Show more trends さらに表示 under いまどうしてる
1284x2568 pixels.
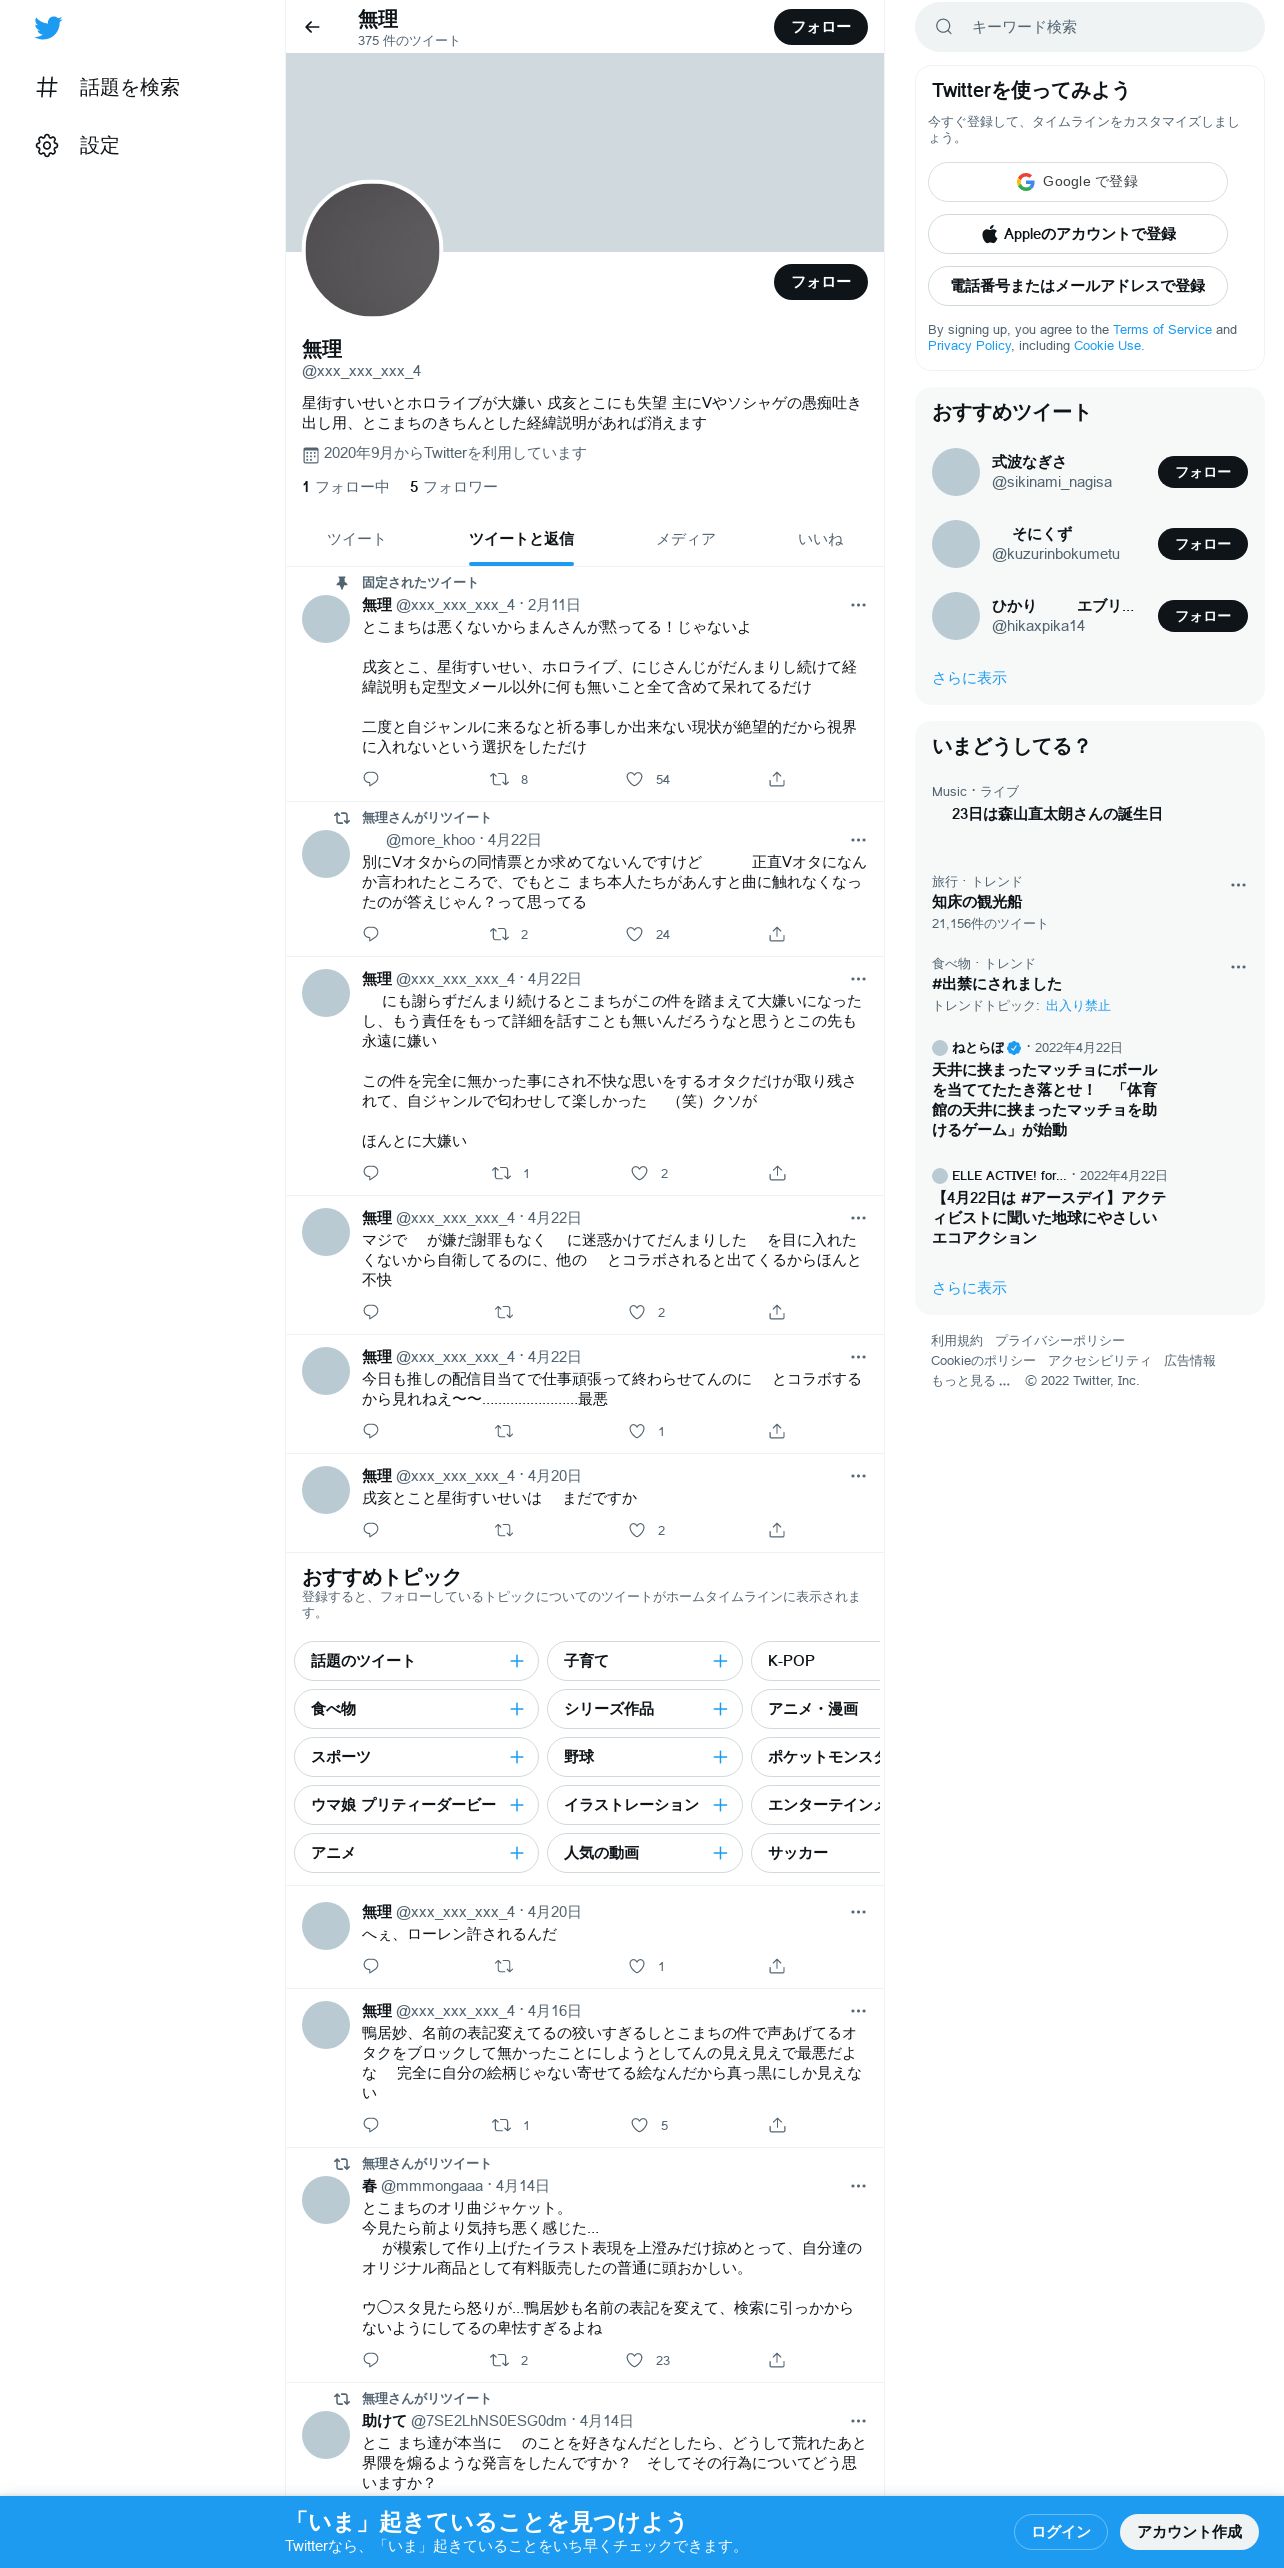click(969, 1288)
